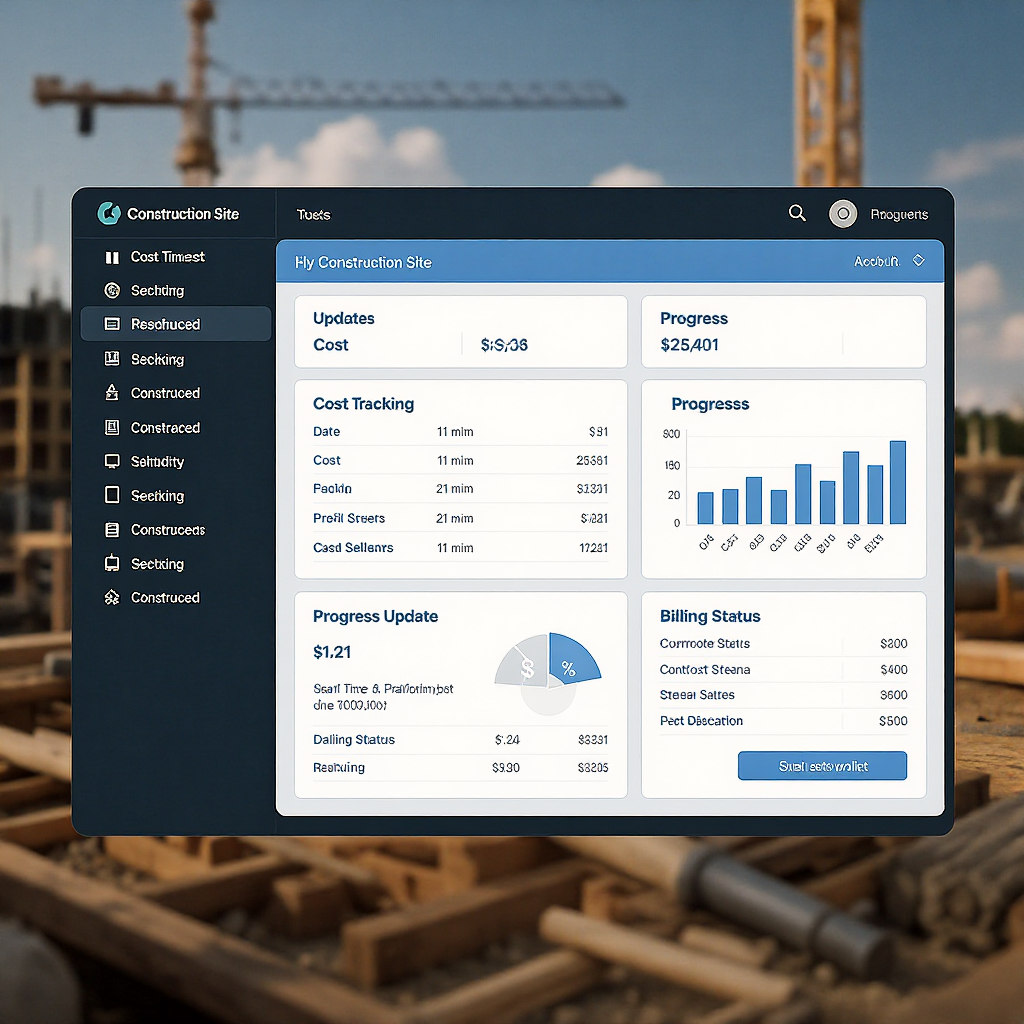This screenshot has width=1024, height=1024.
Task: Click the user avatar in the top bar
Action: pos(843,213)
